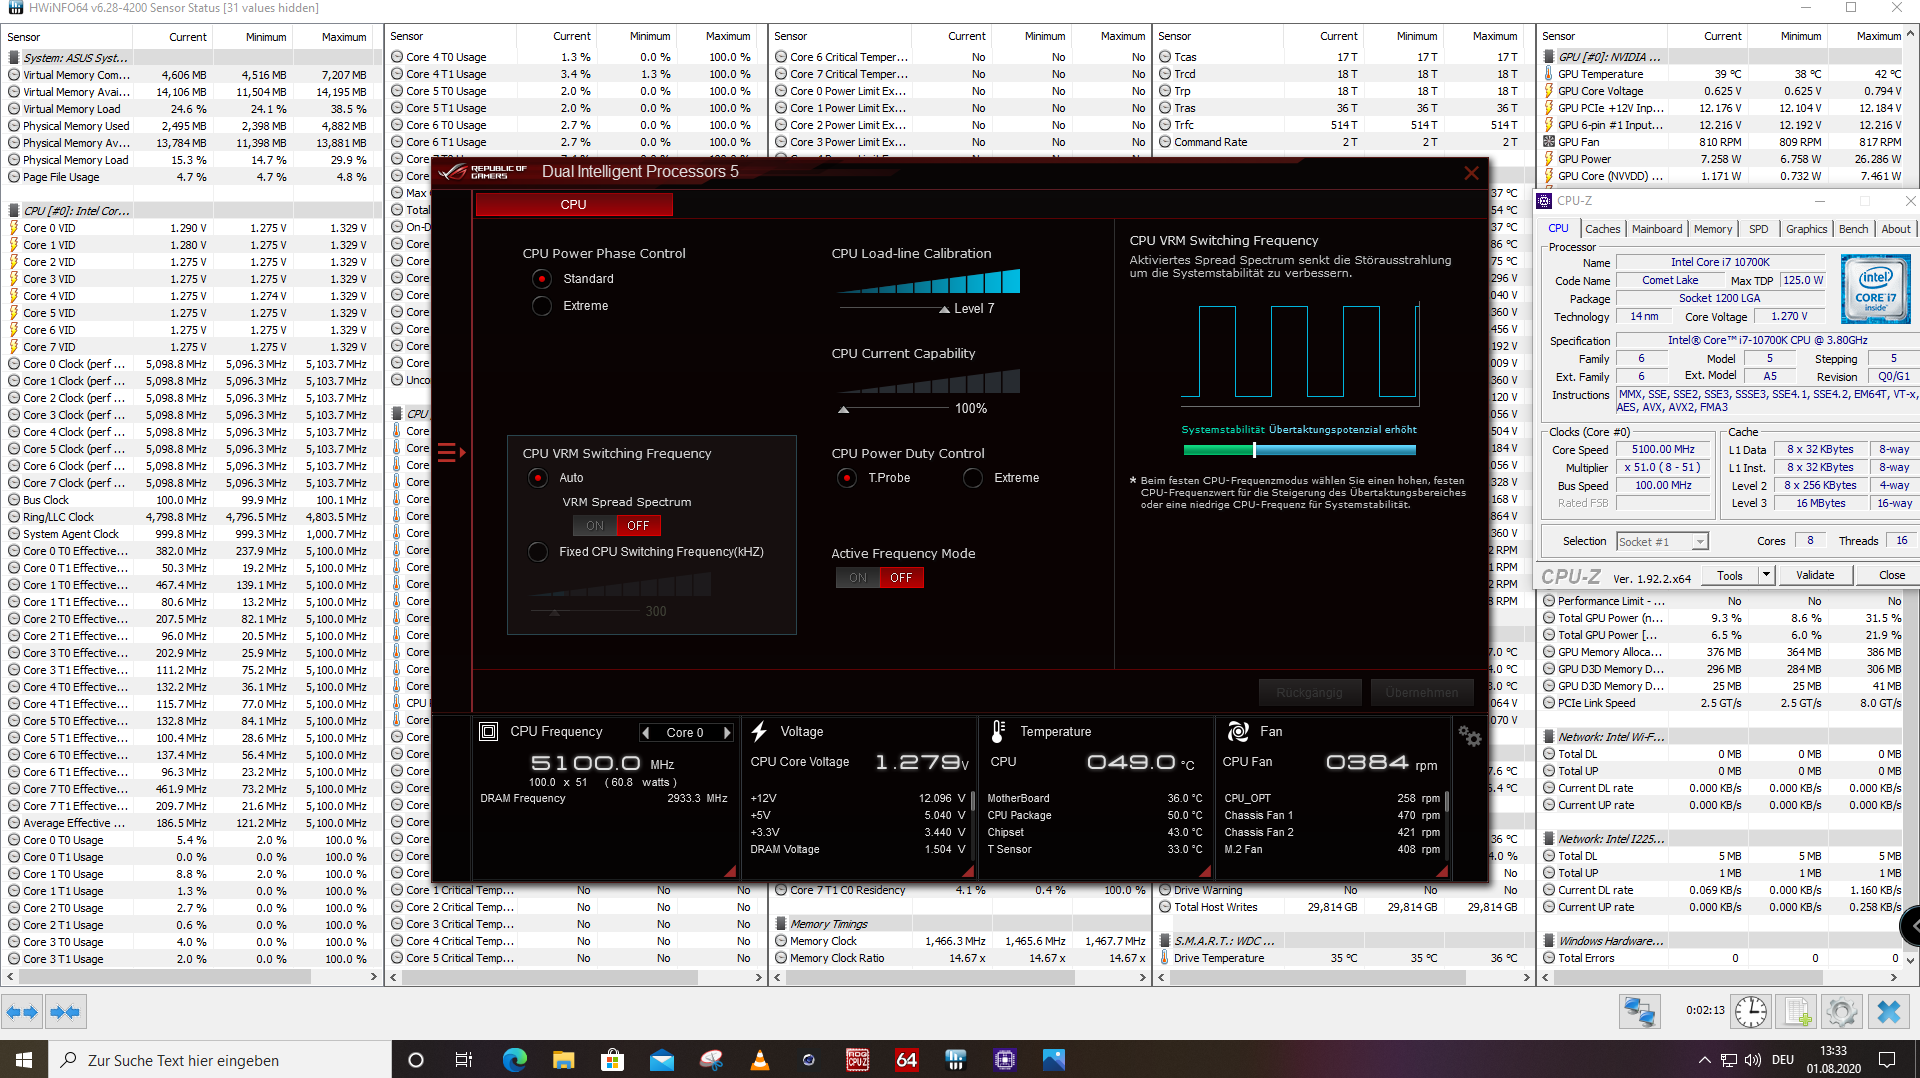The width and height of the screenshot is (1920, 1078).
Task: Turn VRM Spread Spectrum ON
Action: [595, 526]
